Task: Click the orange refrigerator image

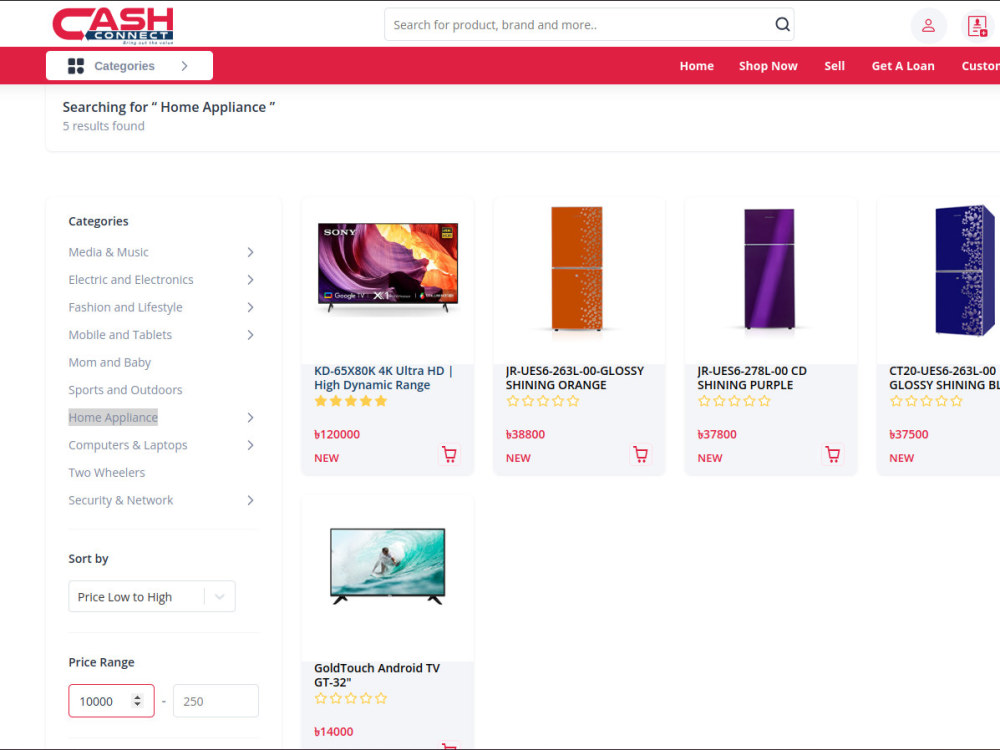Action: (x=577, y=268)
